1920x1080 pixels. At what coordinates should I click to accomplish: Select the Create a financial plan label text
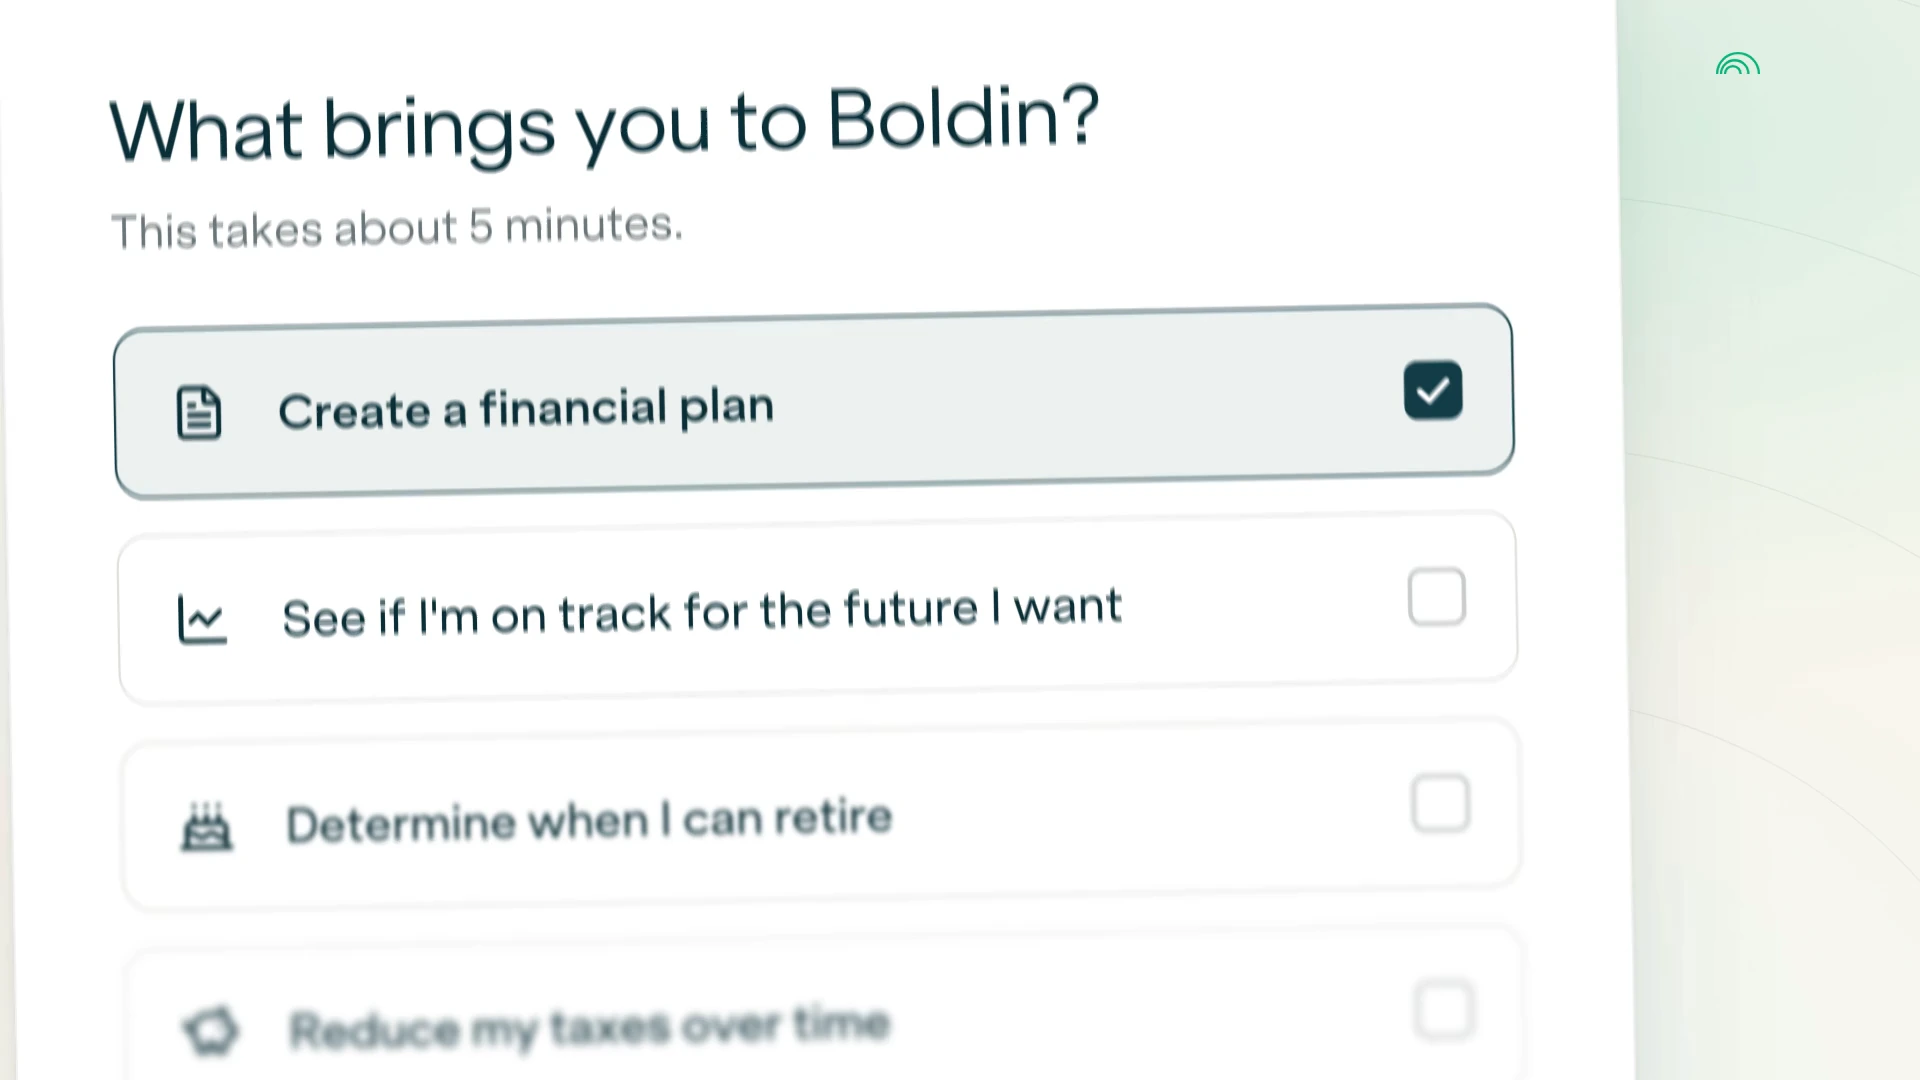pyautogui.click(x=526, y=409)
